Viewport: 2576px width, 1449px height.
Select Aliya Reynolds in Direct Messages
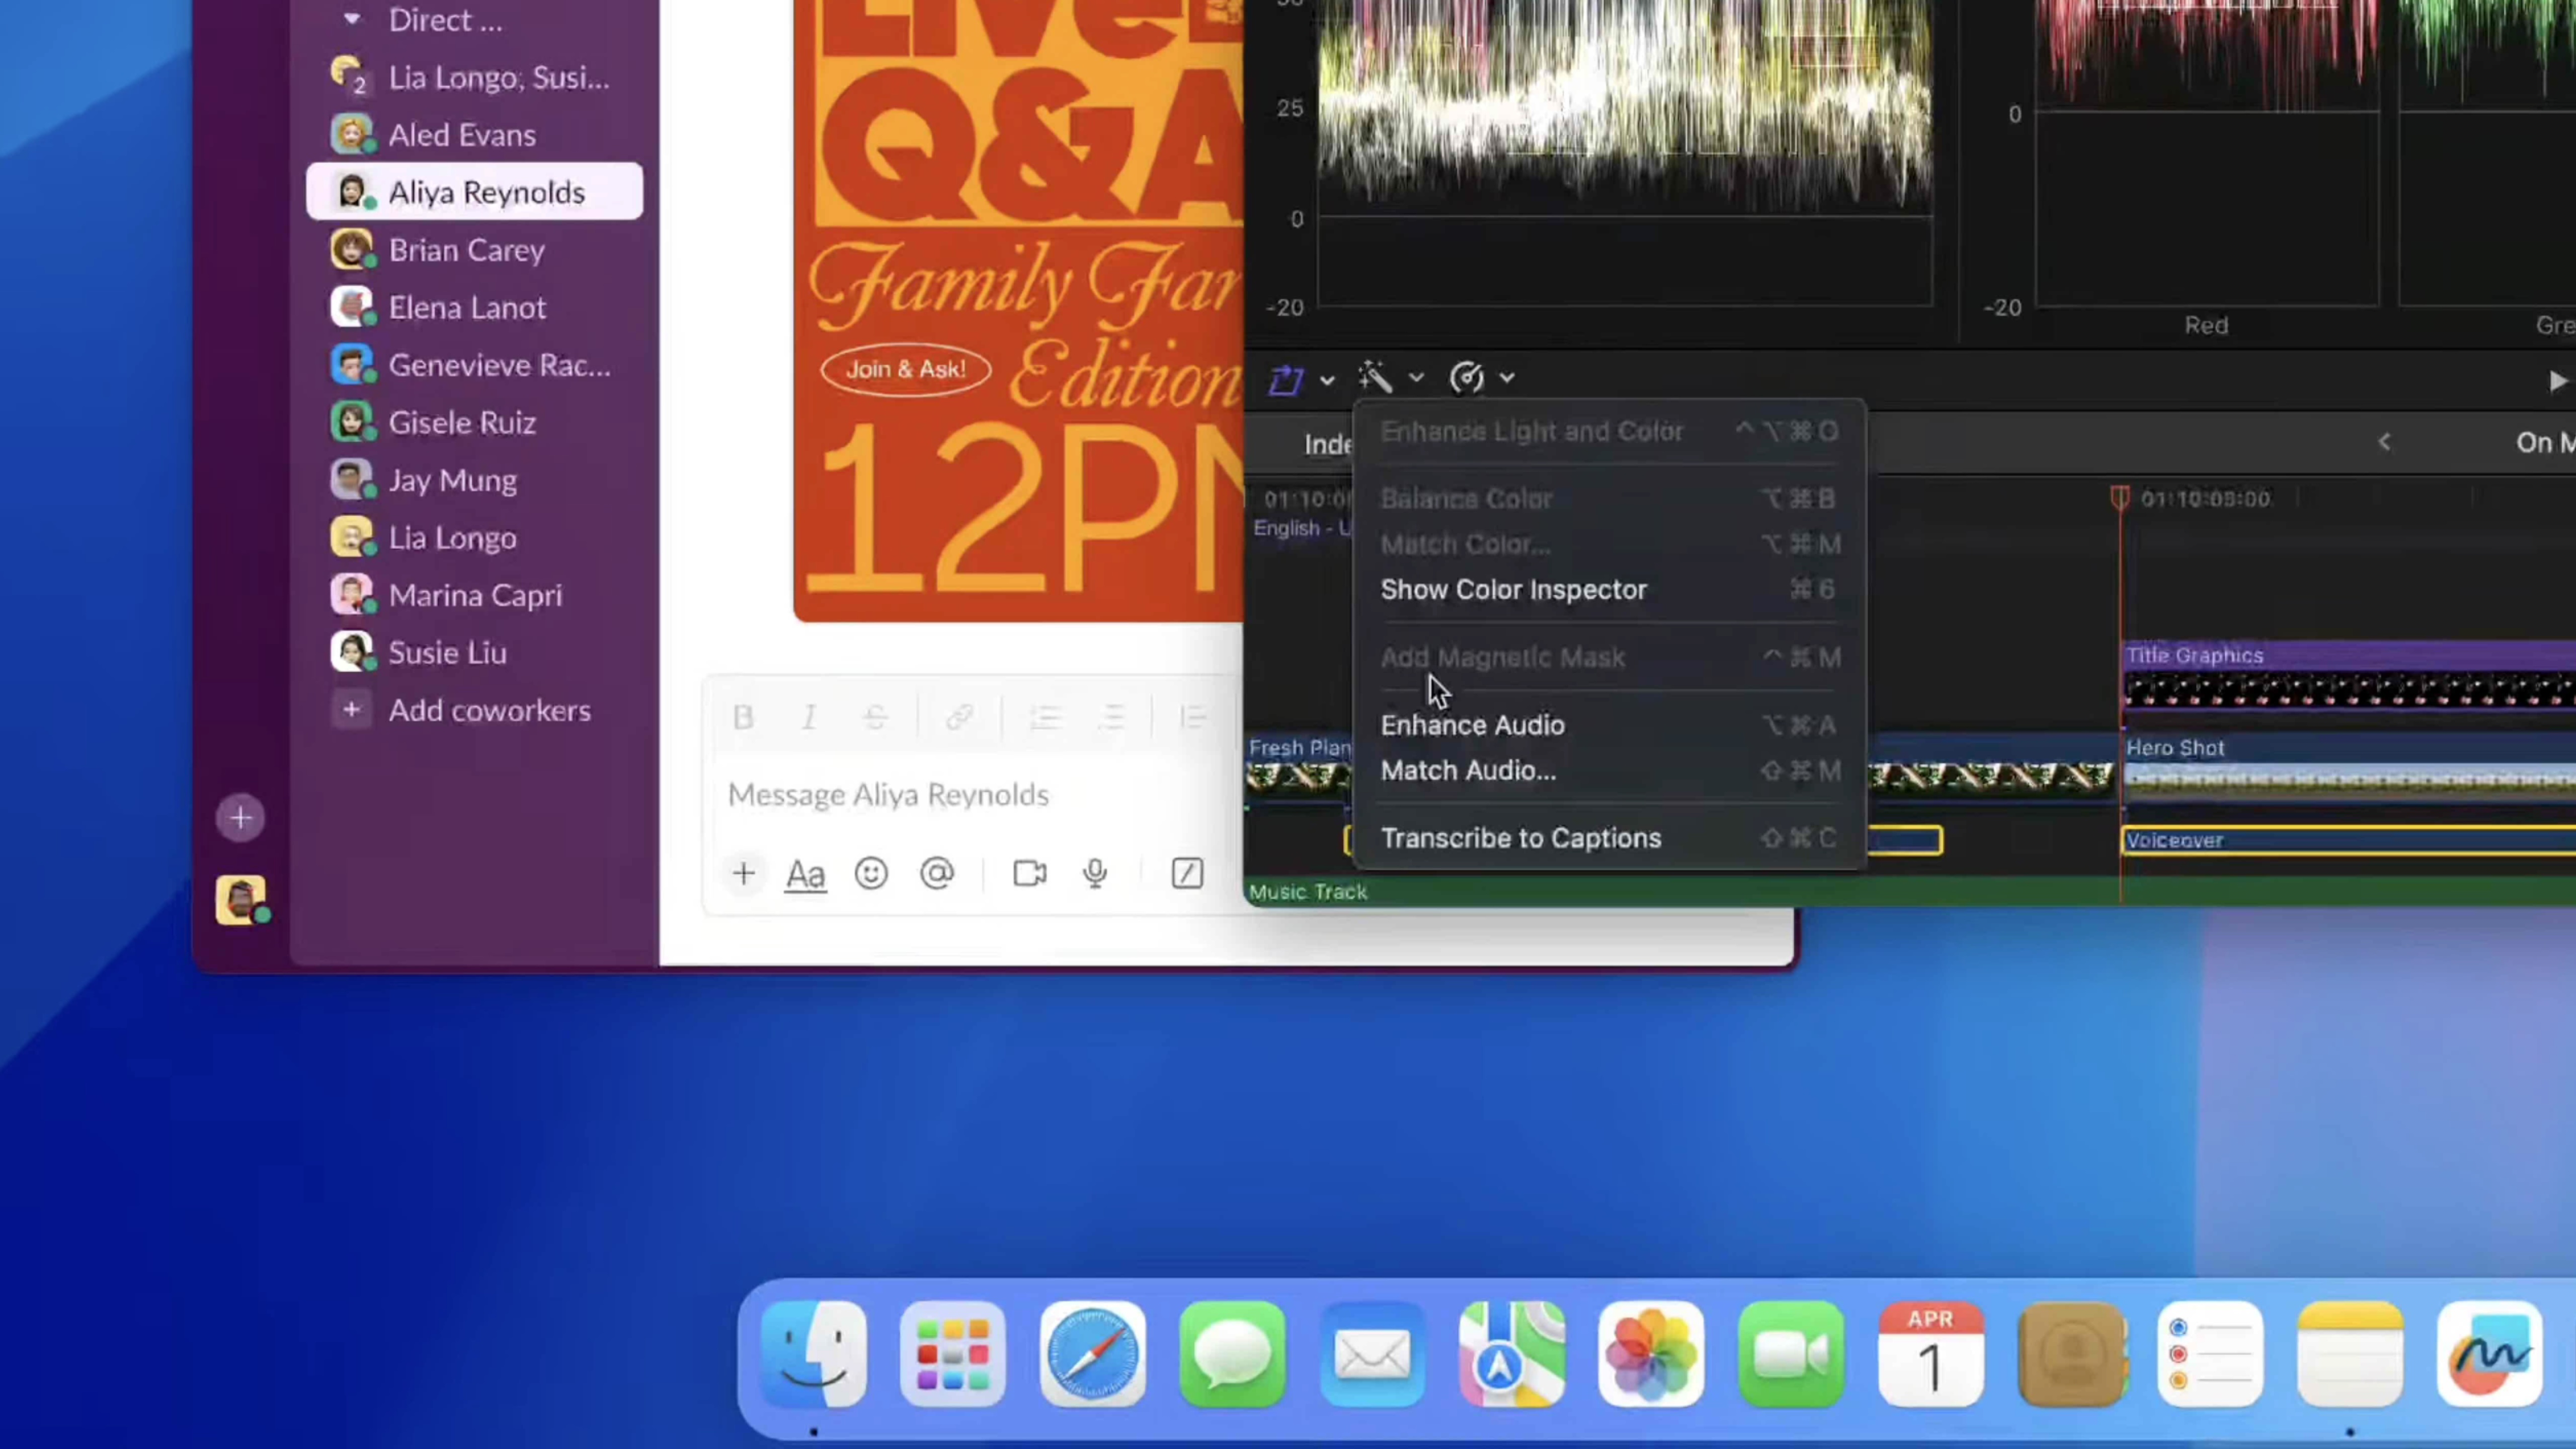pos(487,191)
